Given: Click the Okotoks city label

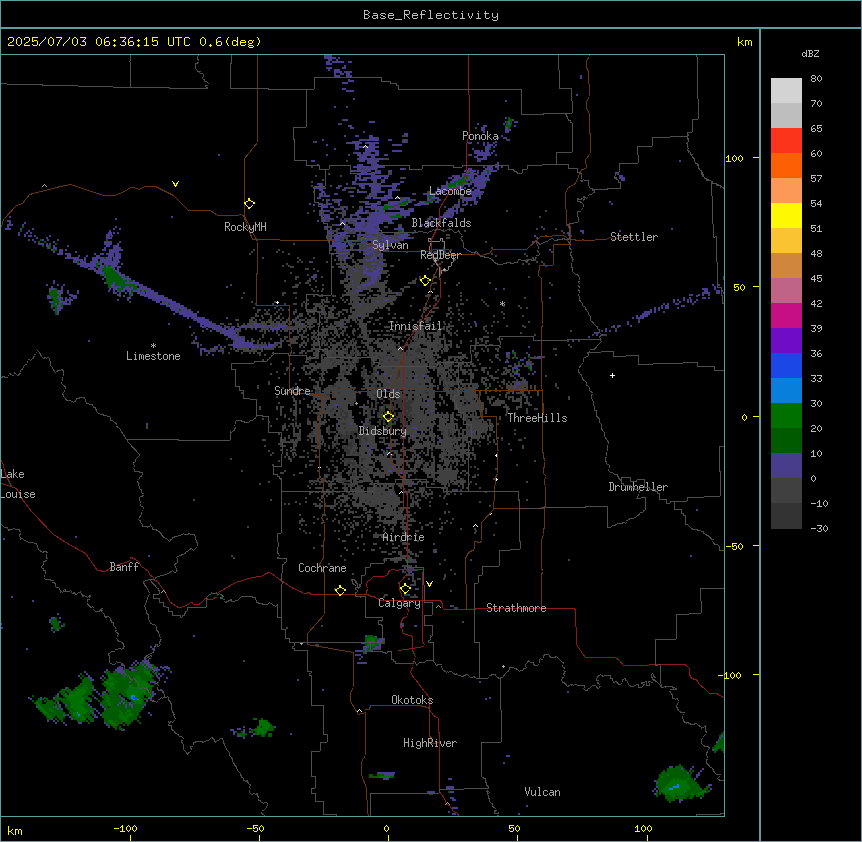Looking at the screenshot, I should (412, 700).
